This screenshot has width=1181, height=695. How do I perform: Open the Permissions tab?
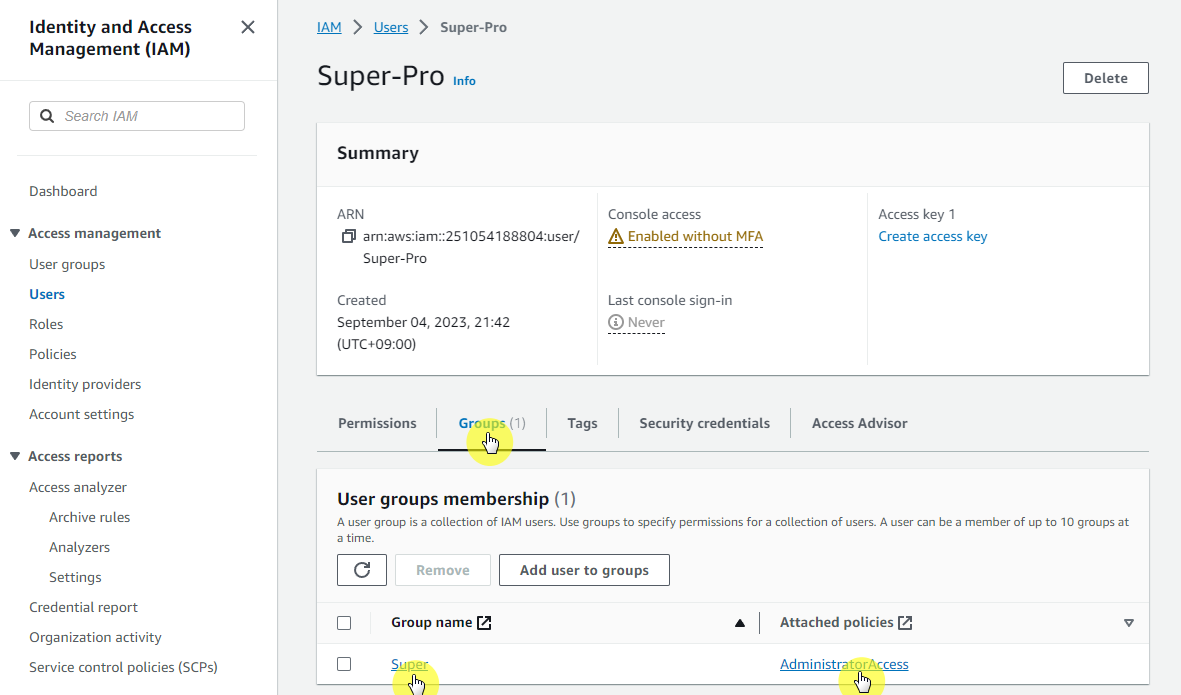[377, 423]
